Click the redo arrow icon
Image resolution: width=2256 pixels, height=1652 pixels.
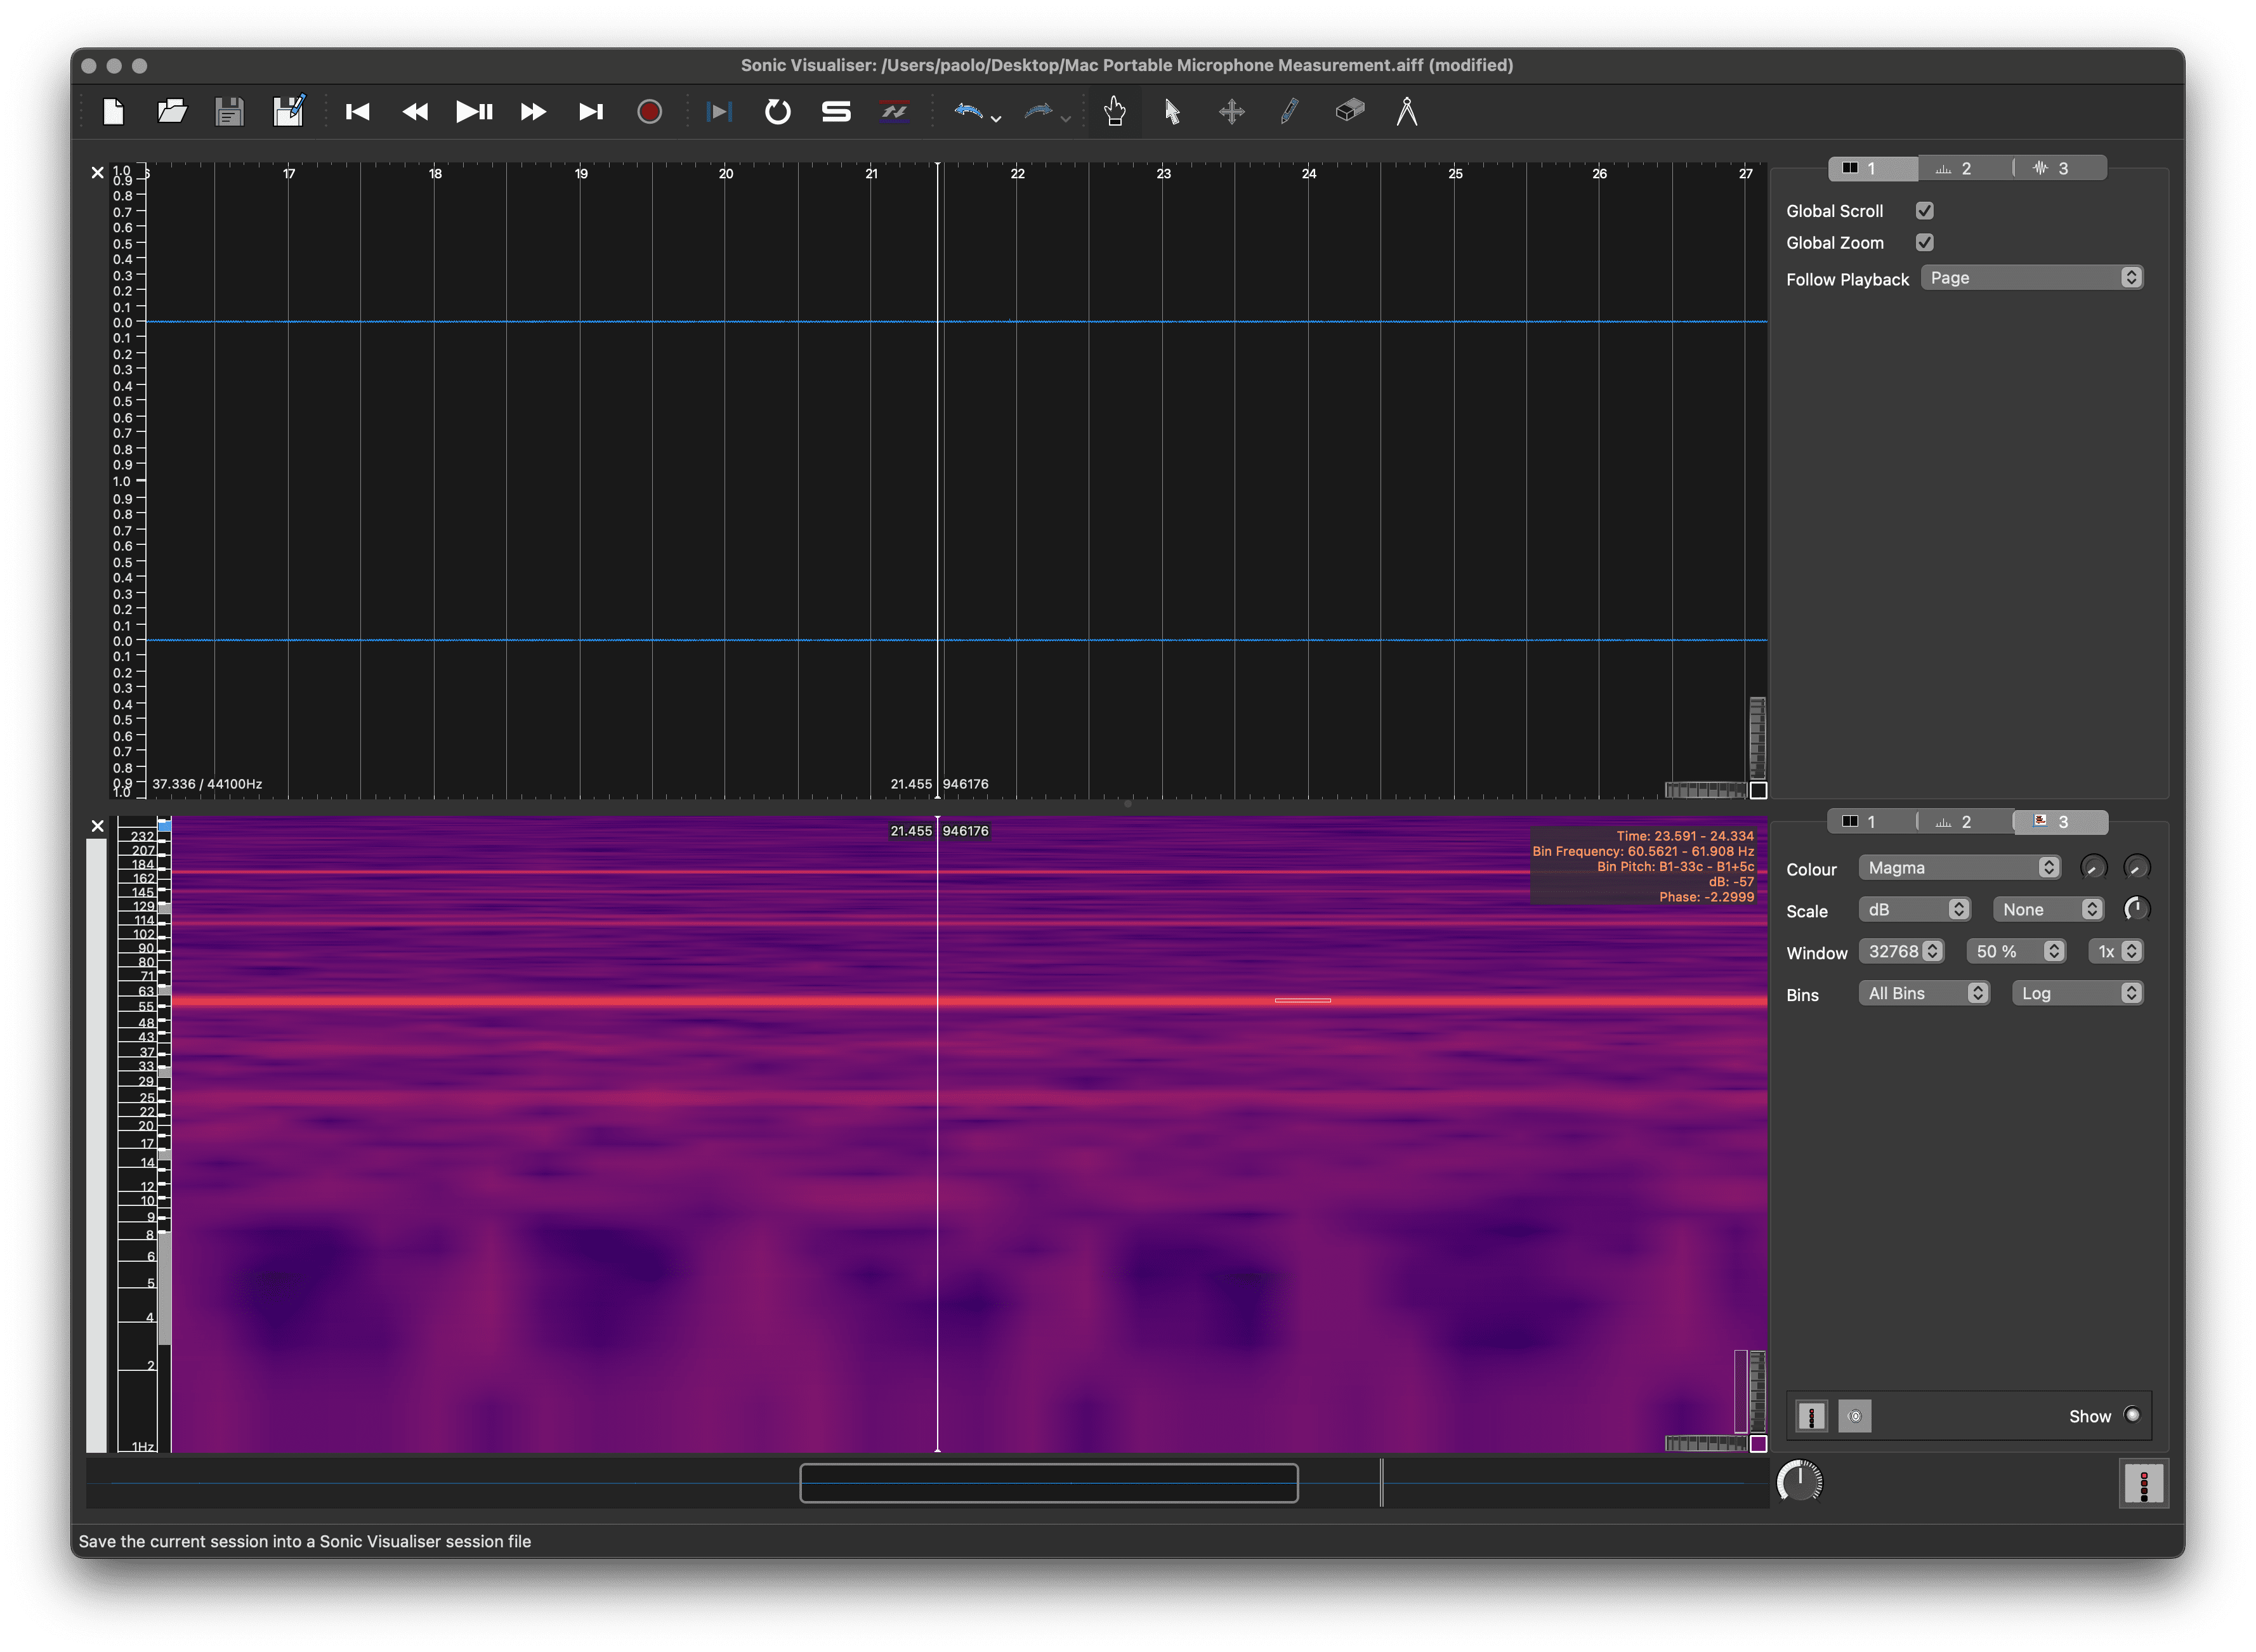pyautogui.click(x=1038, y=111)
